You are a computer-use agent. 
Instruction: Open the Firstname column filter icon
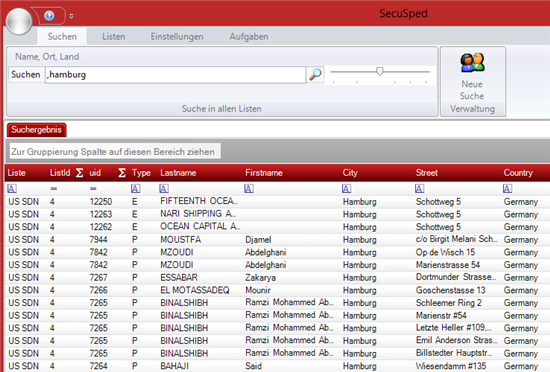click(249, 189)
